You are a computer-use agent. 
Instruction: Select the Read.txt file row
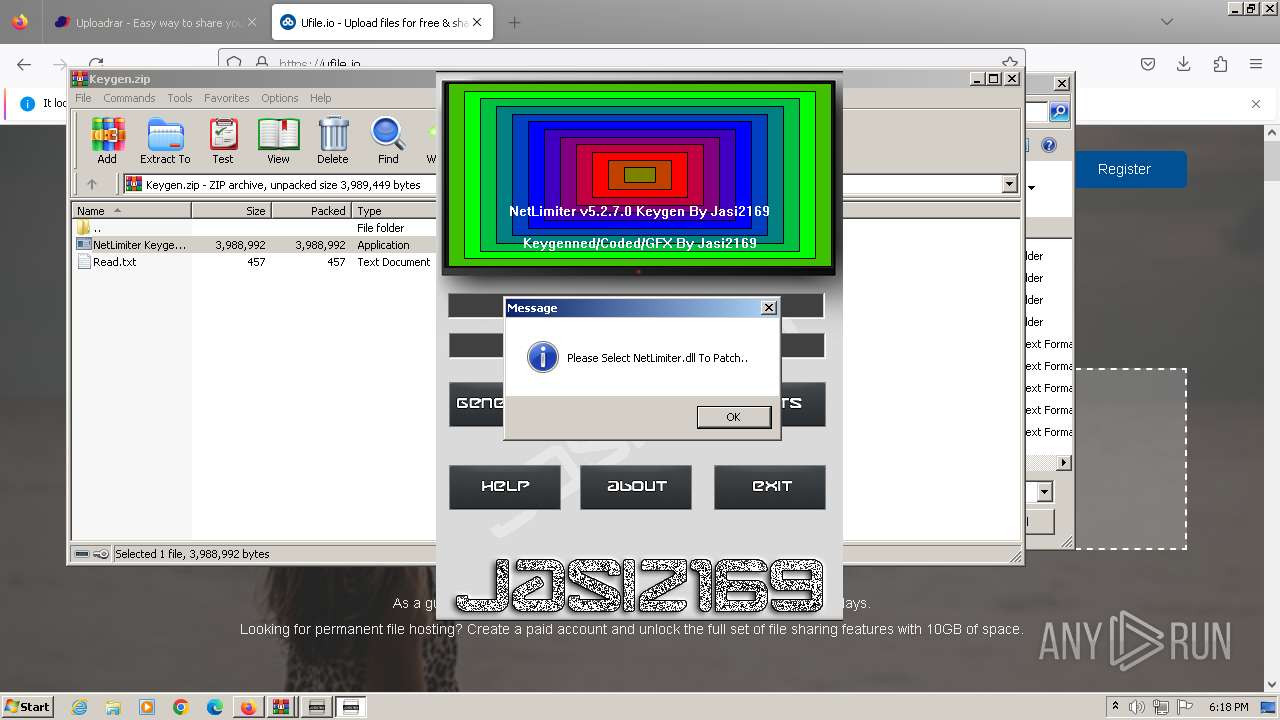tap(254, 261)
